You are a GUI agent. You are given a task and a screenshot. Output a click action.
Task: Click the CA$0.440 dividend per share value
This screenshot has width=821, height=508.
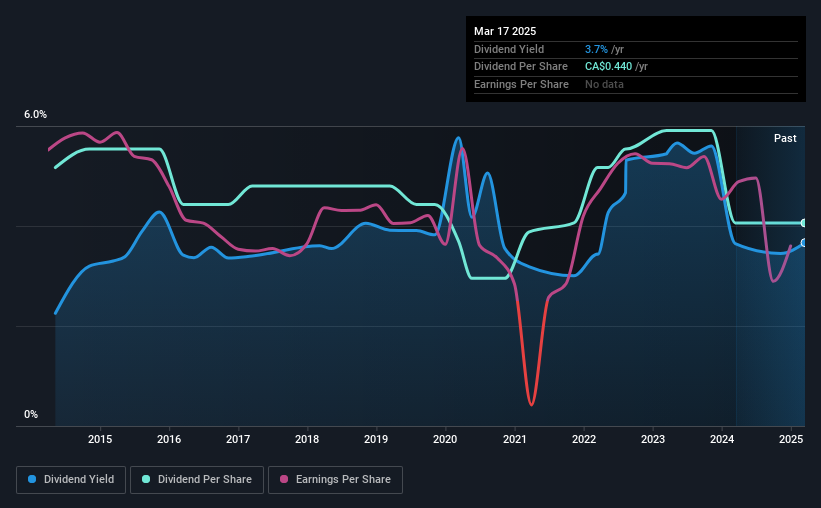[x=608, y=67]
